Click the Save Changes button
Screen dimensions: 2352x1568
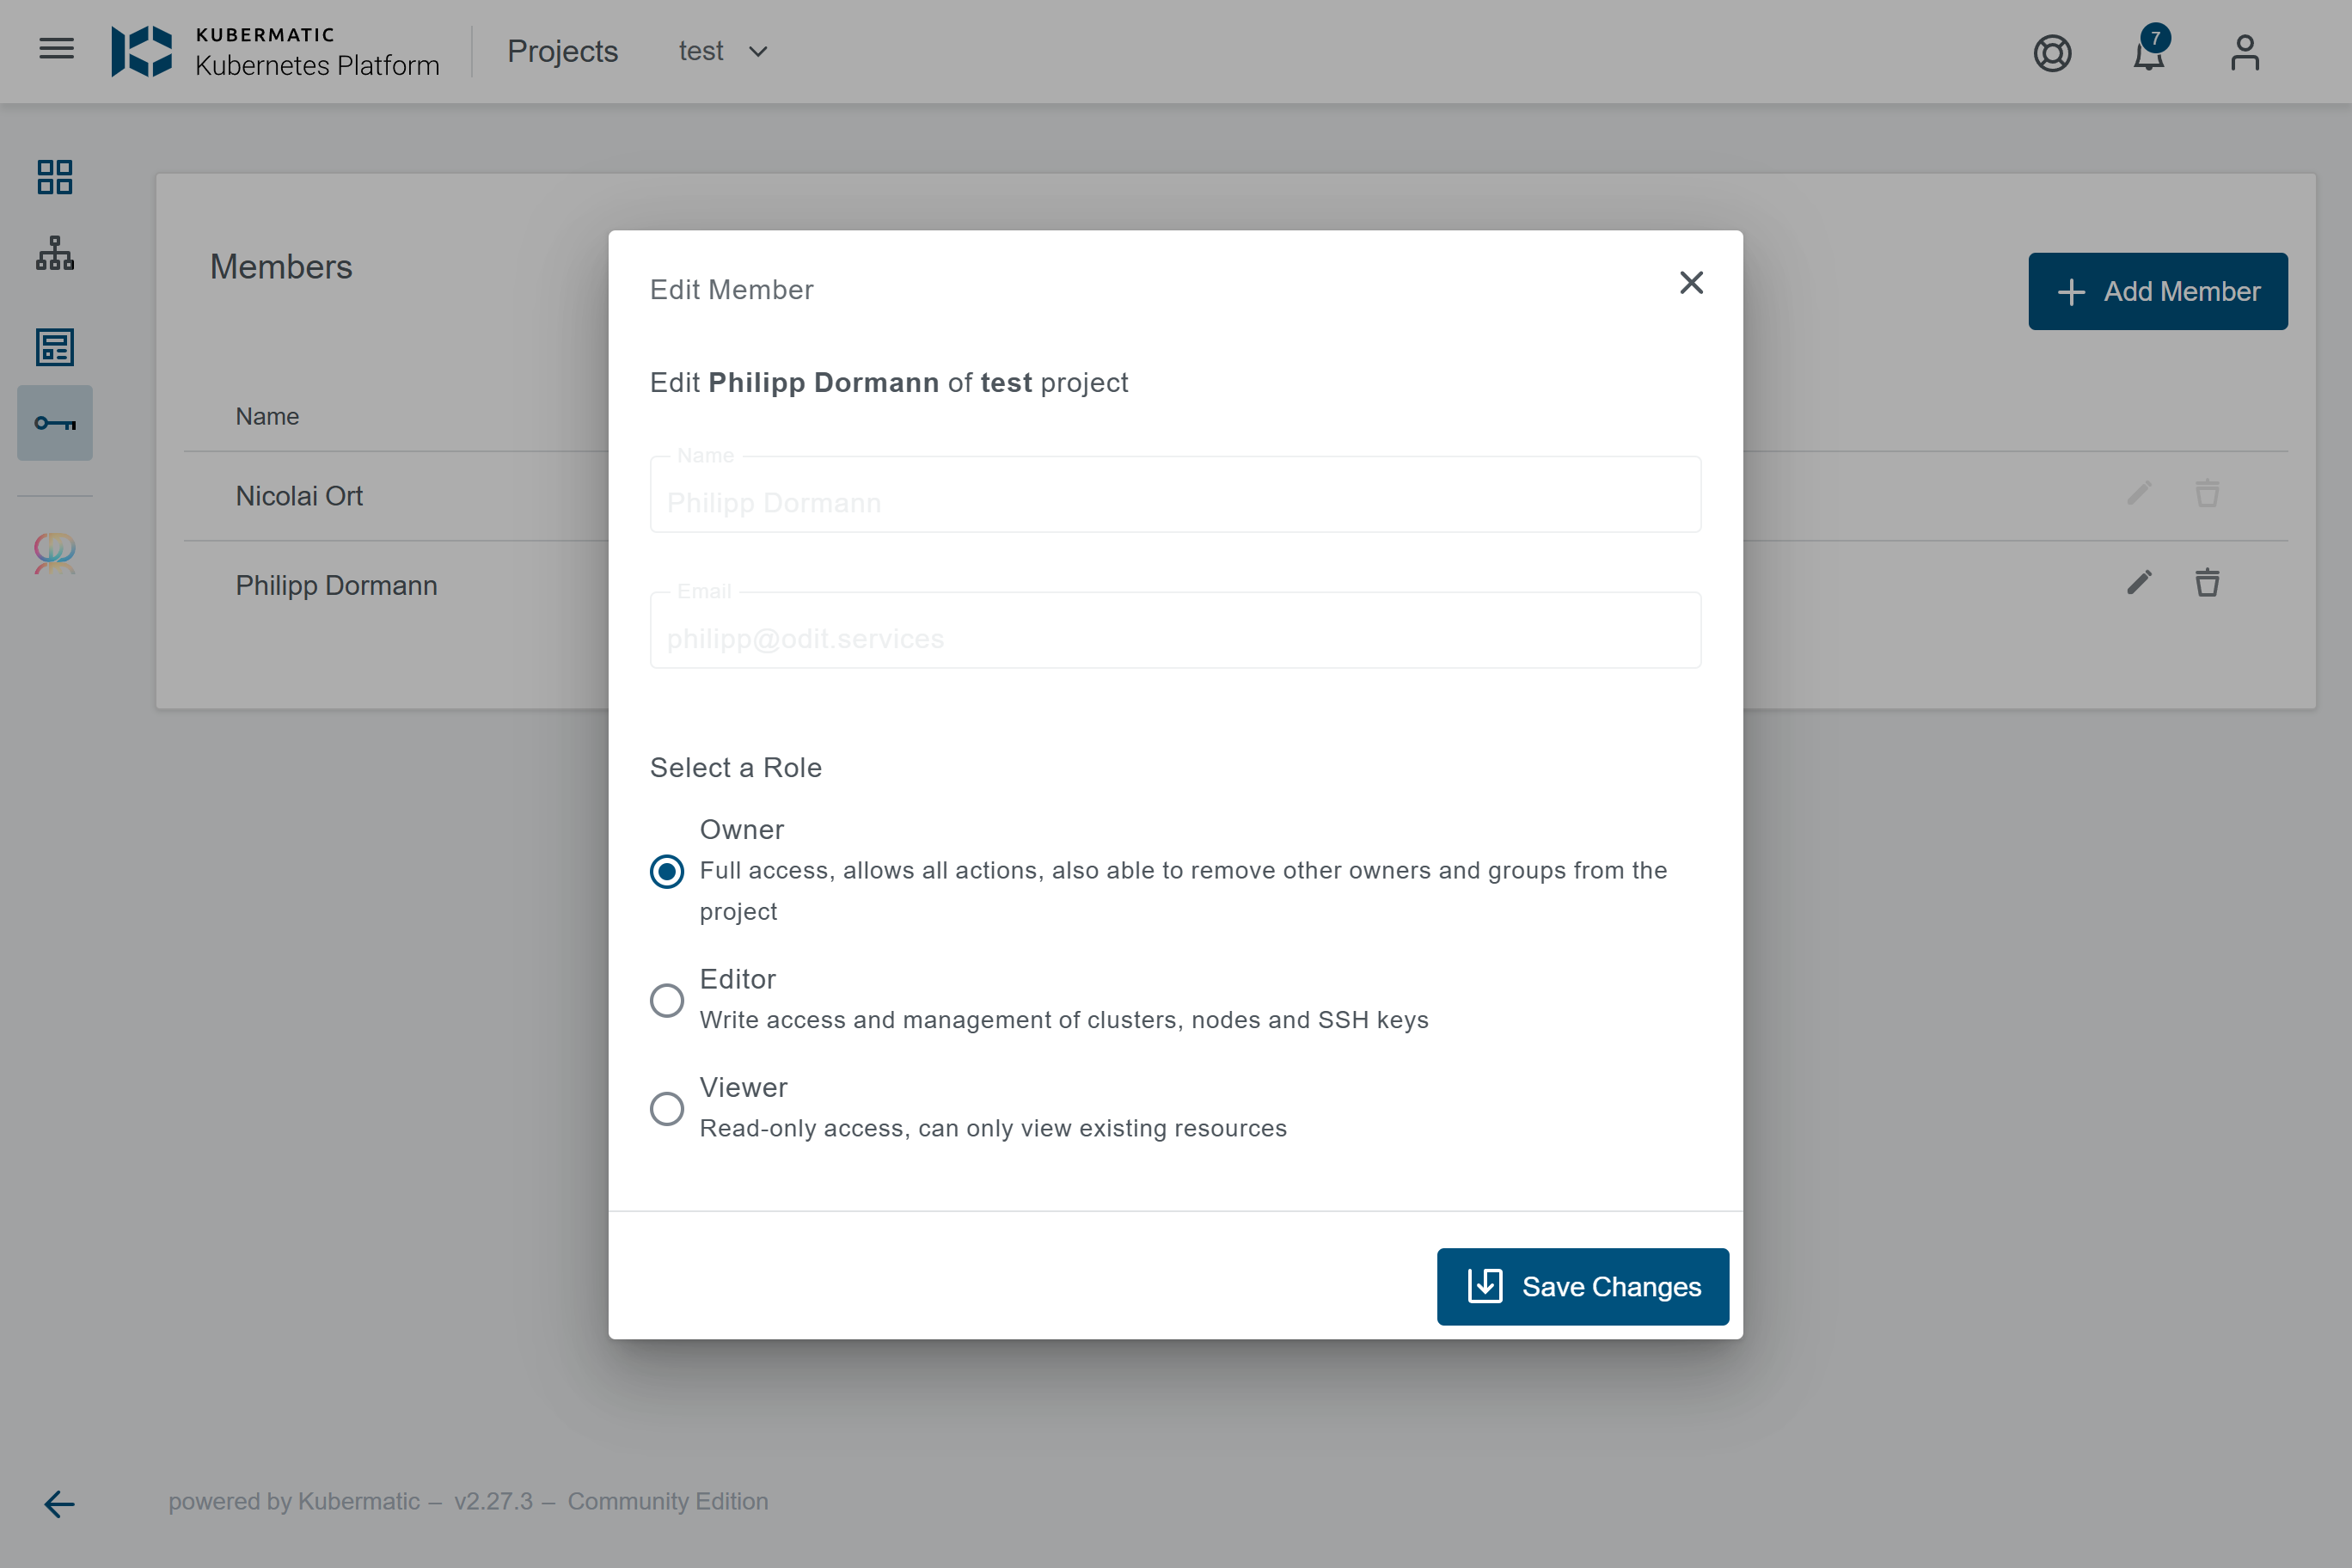[x=1582, y=1286]
